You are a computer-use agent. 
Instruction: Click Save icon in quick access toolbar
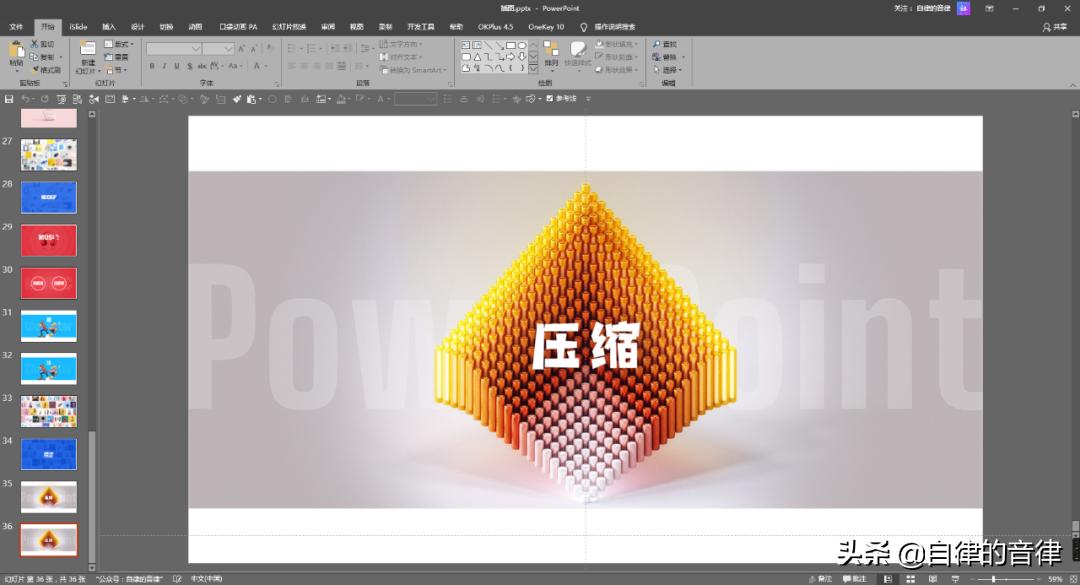[9, 99]
